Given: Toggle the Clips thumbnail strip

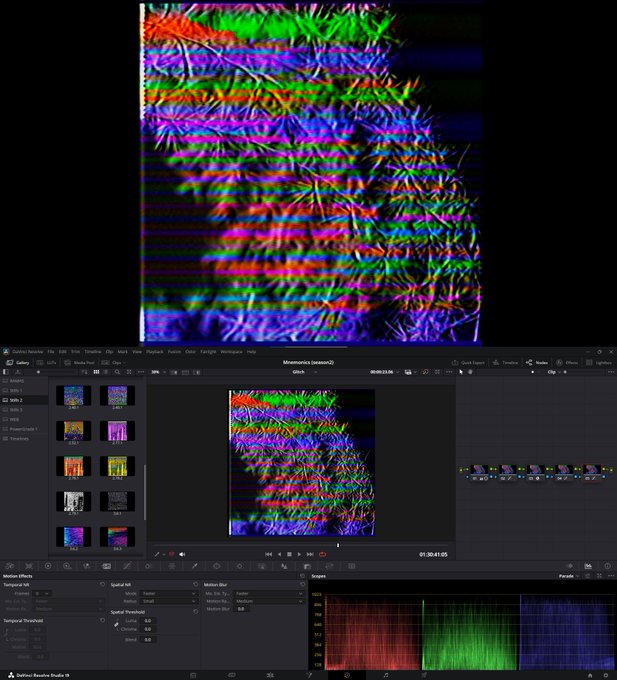Looking at the screenshot, I should coord(113,363).
